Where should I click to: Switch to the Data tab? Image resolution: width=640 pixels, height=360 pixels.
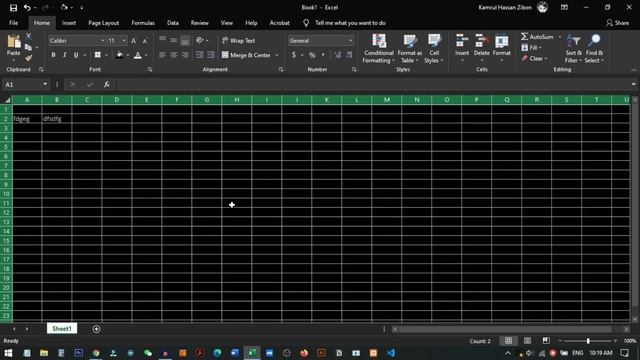coord(173,23)
